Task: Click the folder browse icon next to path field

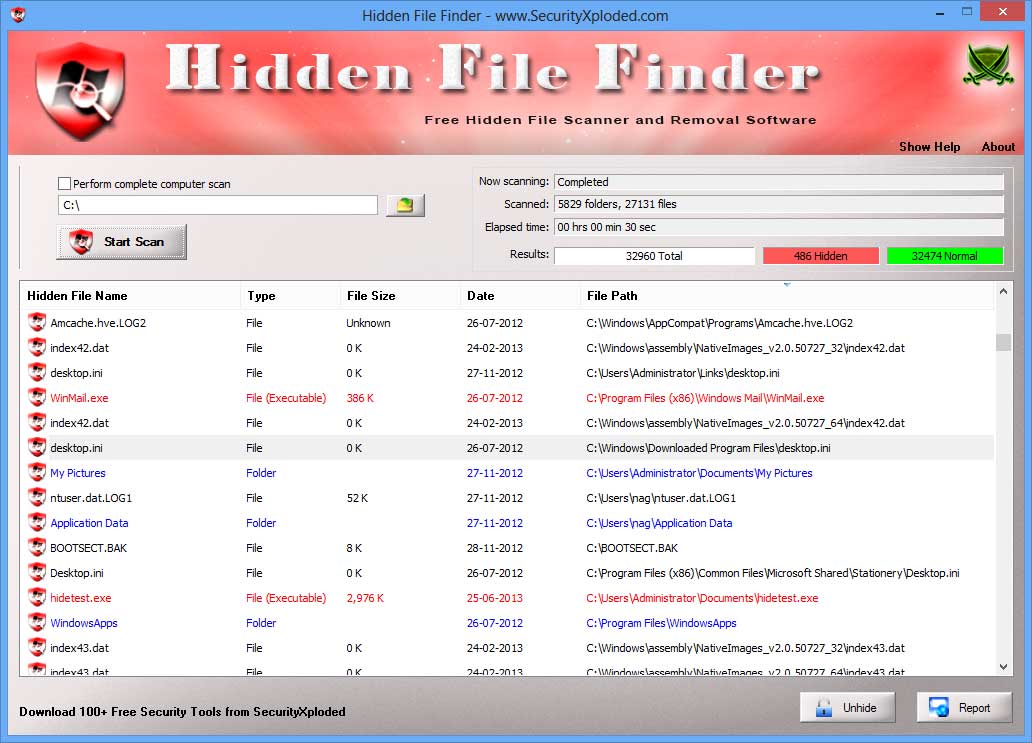Action: (x=405, y=205)
